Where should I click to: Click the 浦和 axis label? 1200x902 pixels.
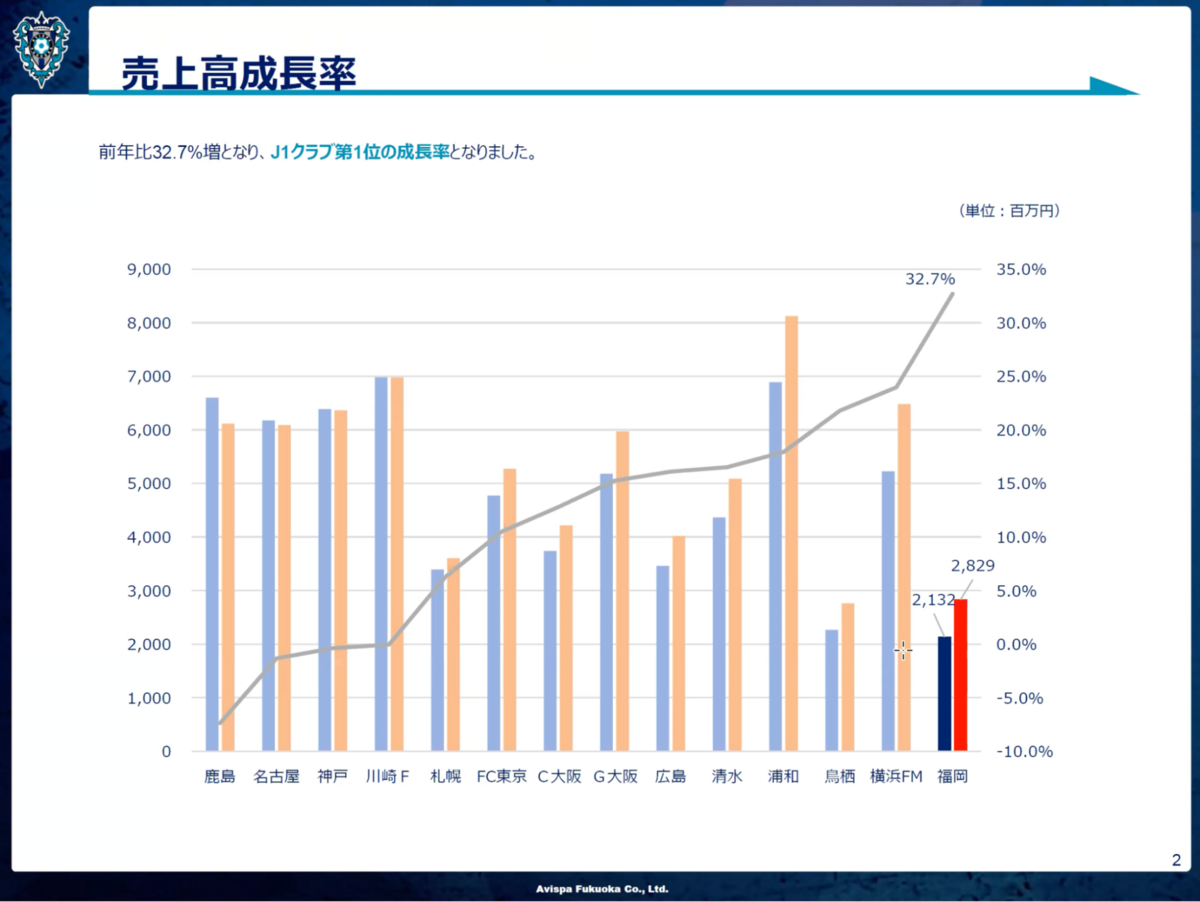[783, 776]
